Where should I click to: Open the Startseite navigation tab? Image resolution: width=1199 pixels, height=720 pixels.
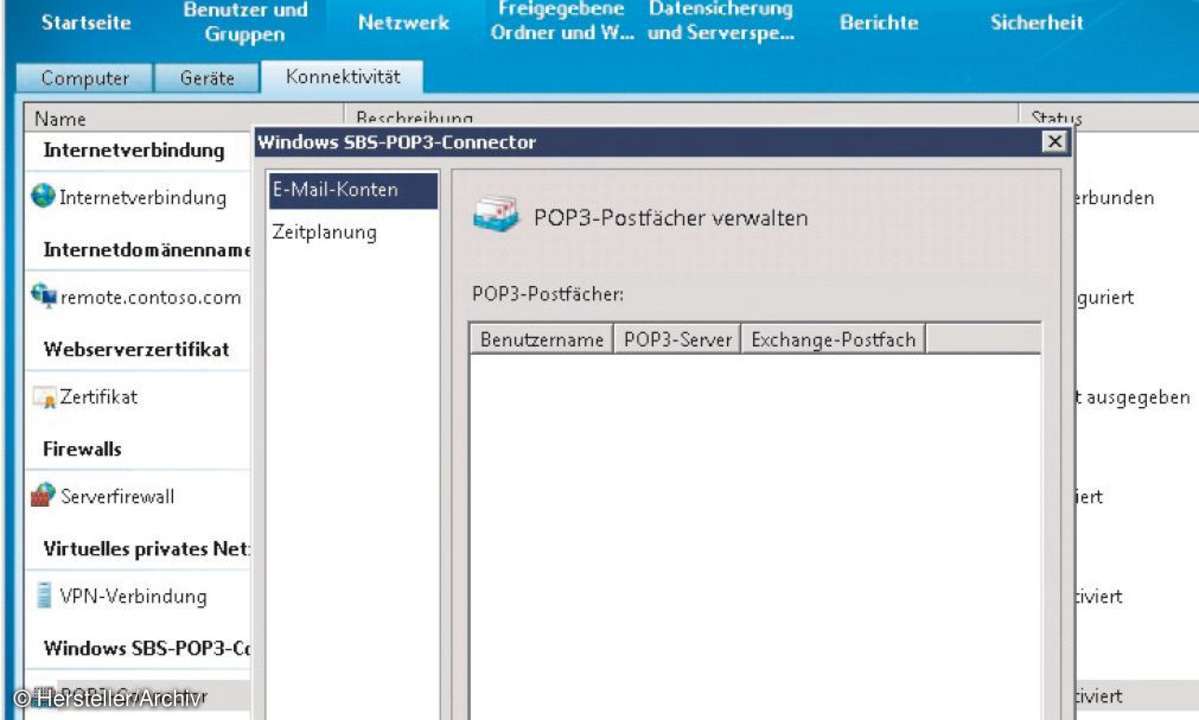(86, 22)
